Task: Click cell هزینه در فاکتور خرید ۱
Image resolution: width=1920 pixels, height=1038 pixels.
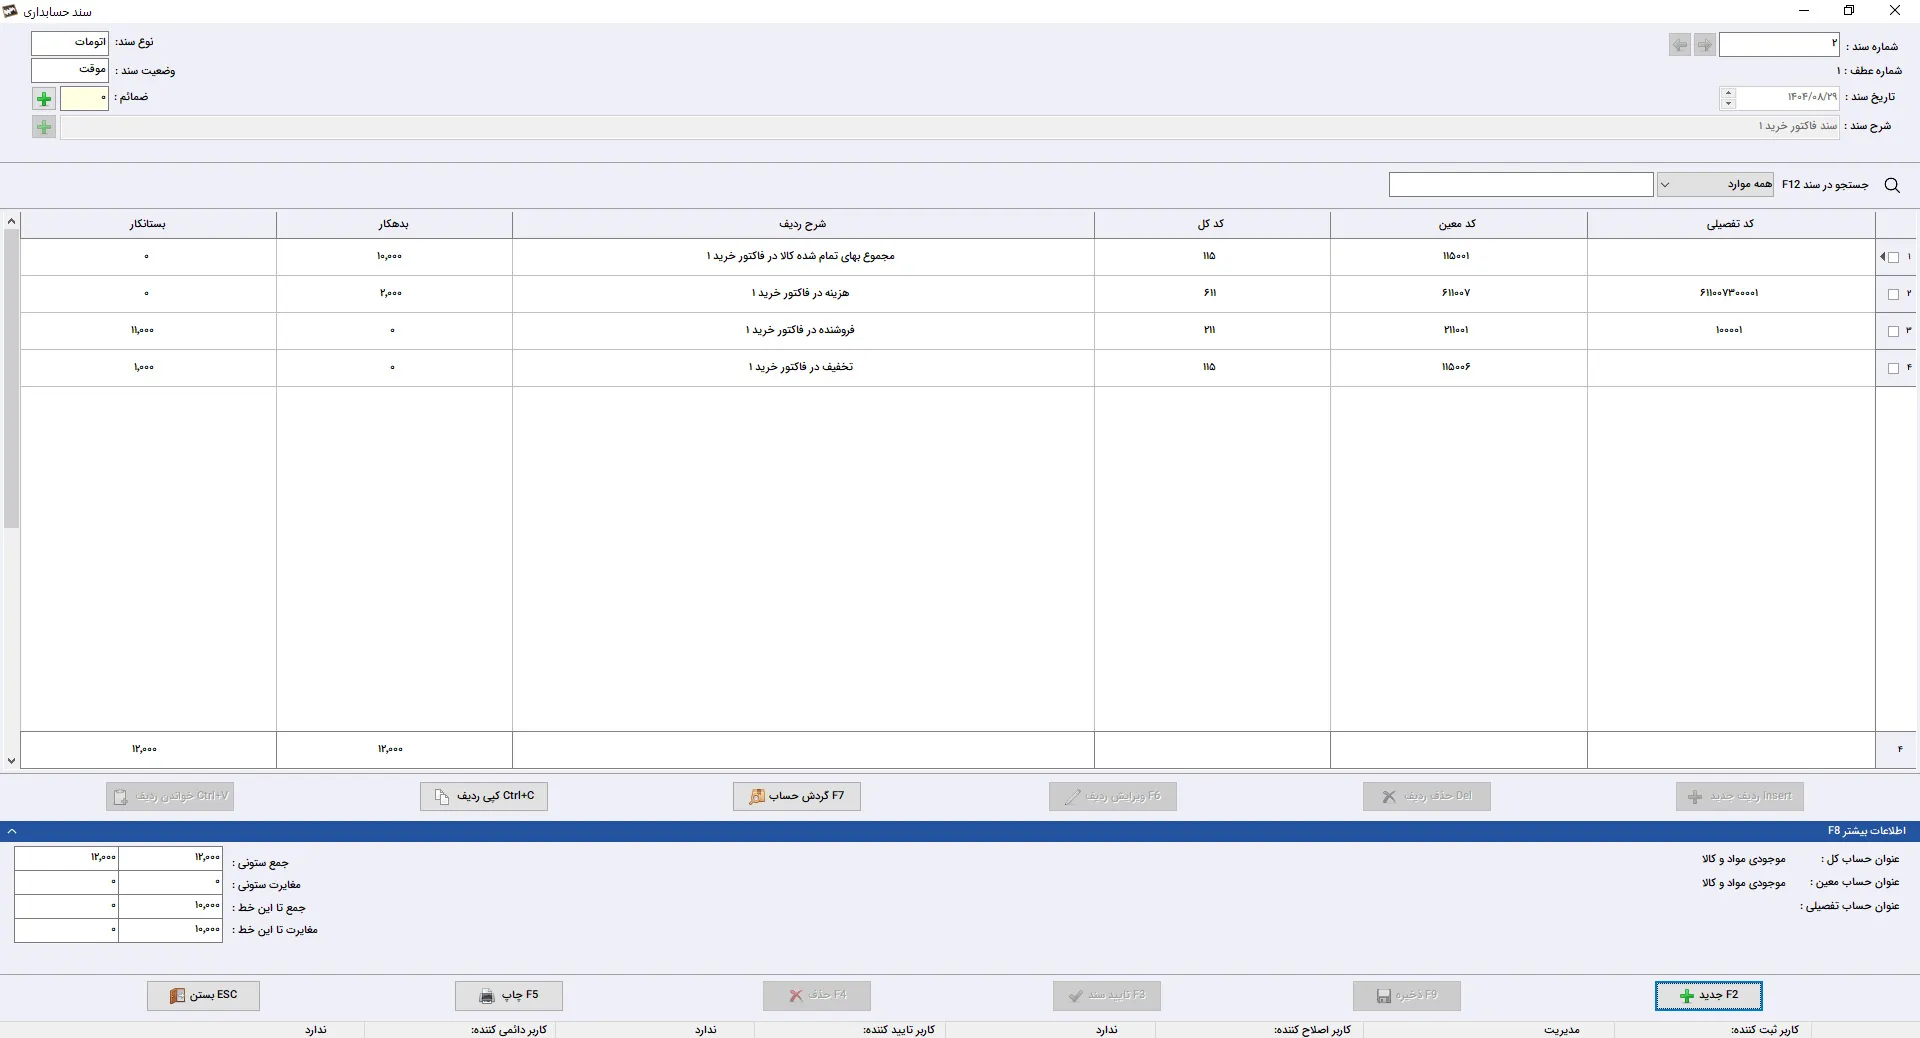Action: coord(803,293)
